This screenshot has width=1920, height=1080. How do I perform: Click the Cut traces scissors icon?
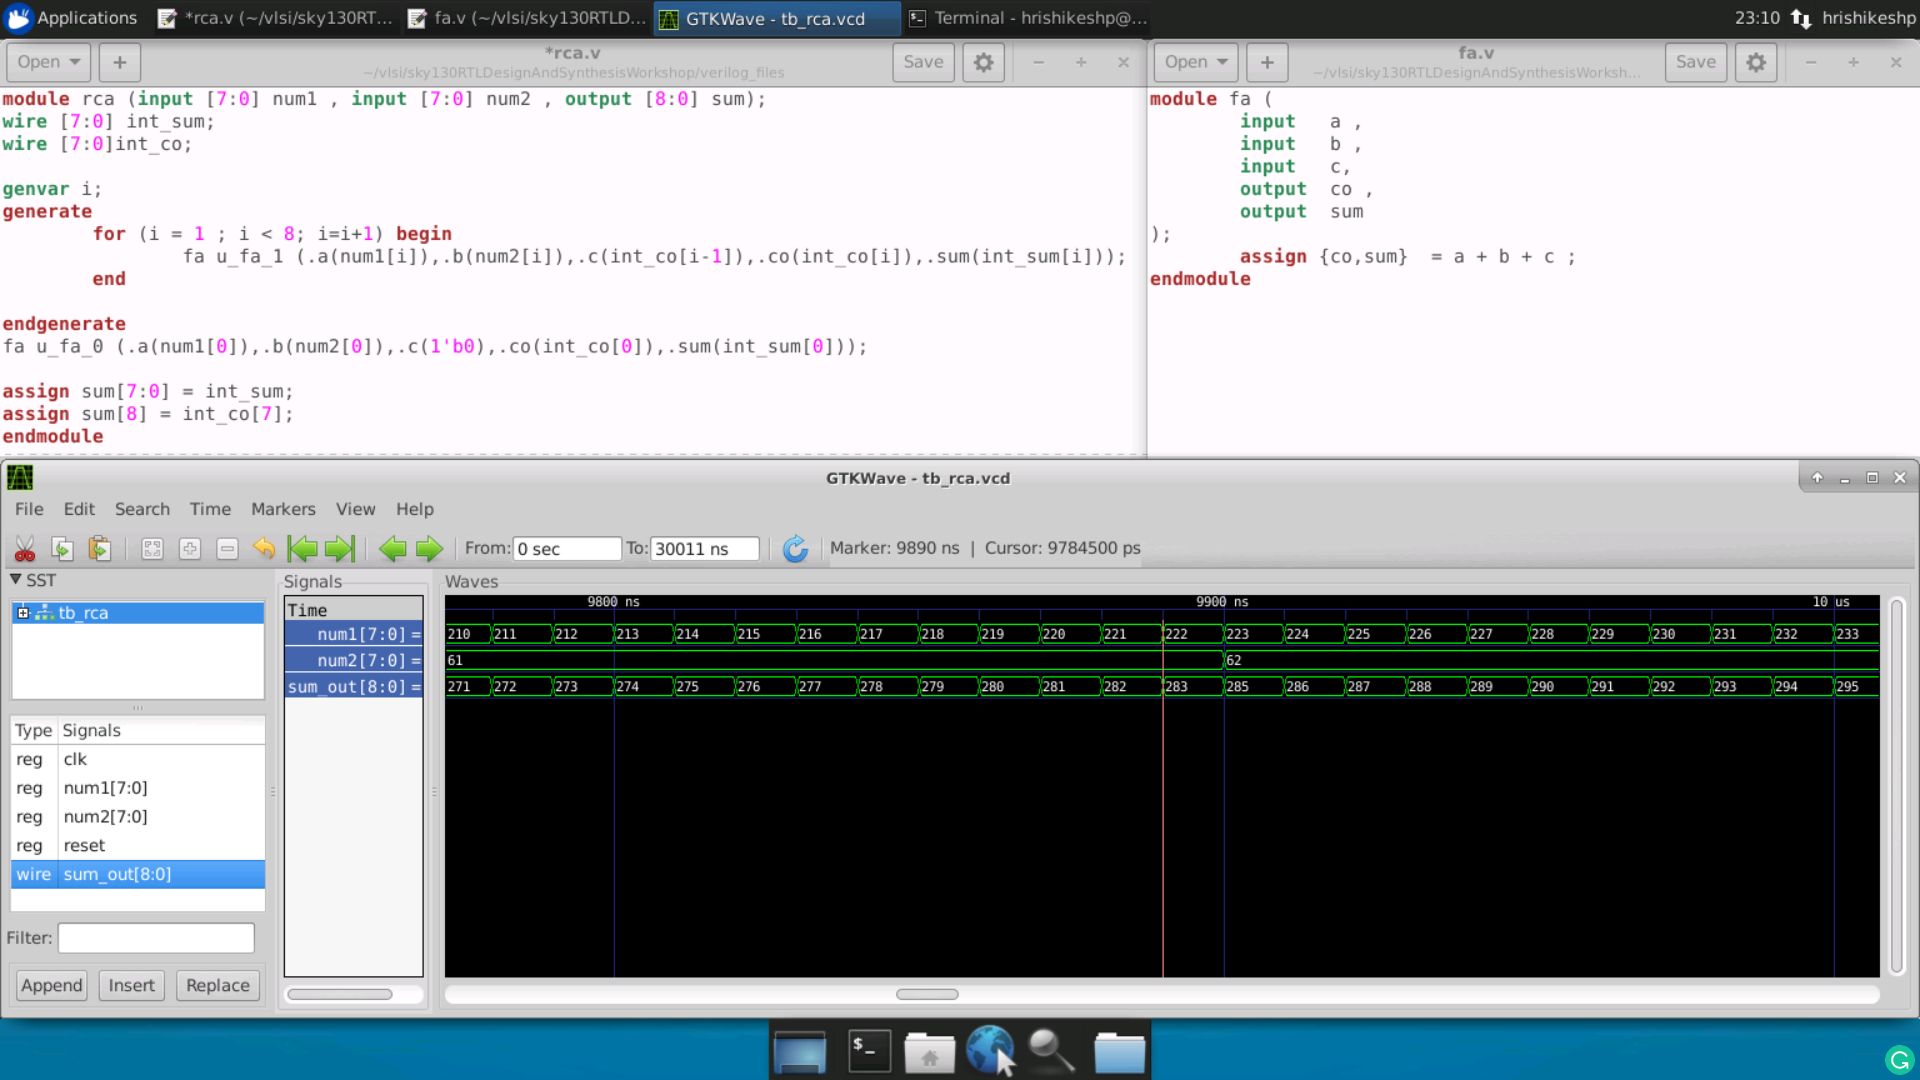coord(25,548)
